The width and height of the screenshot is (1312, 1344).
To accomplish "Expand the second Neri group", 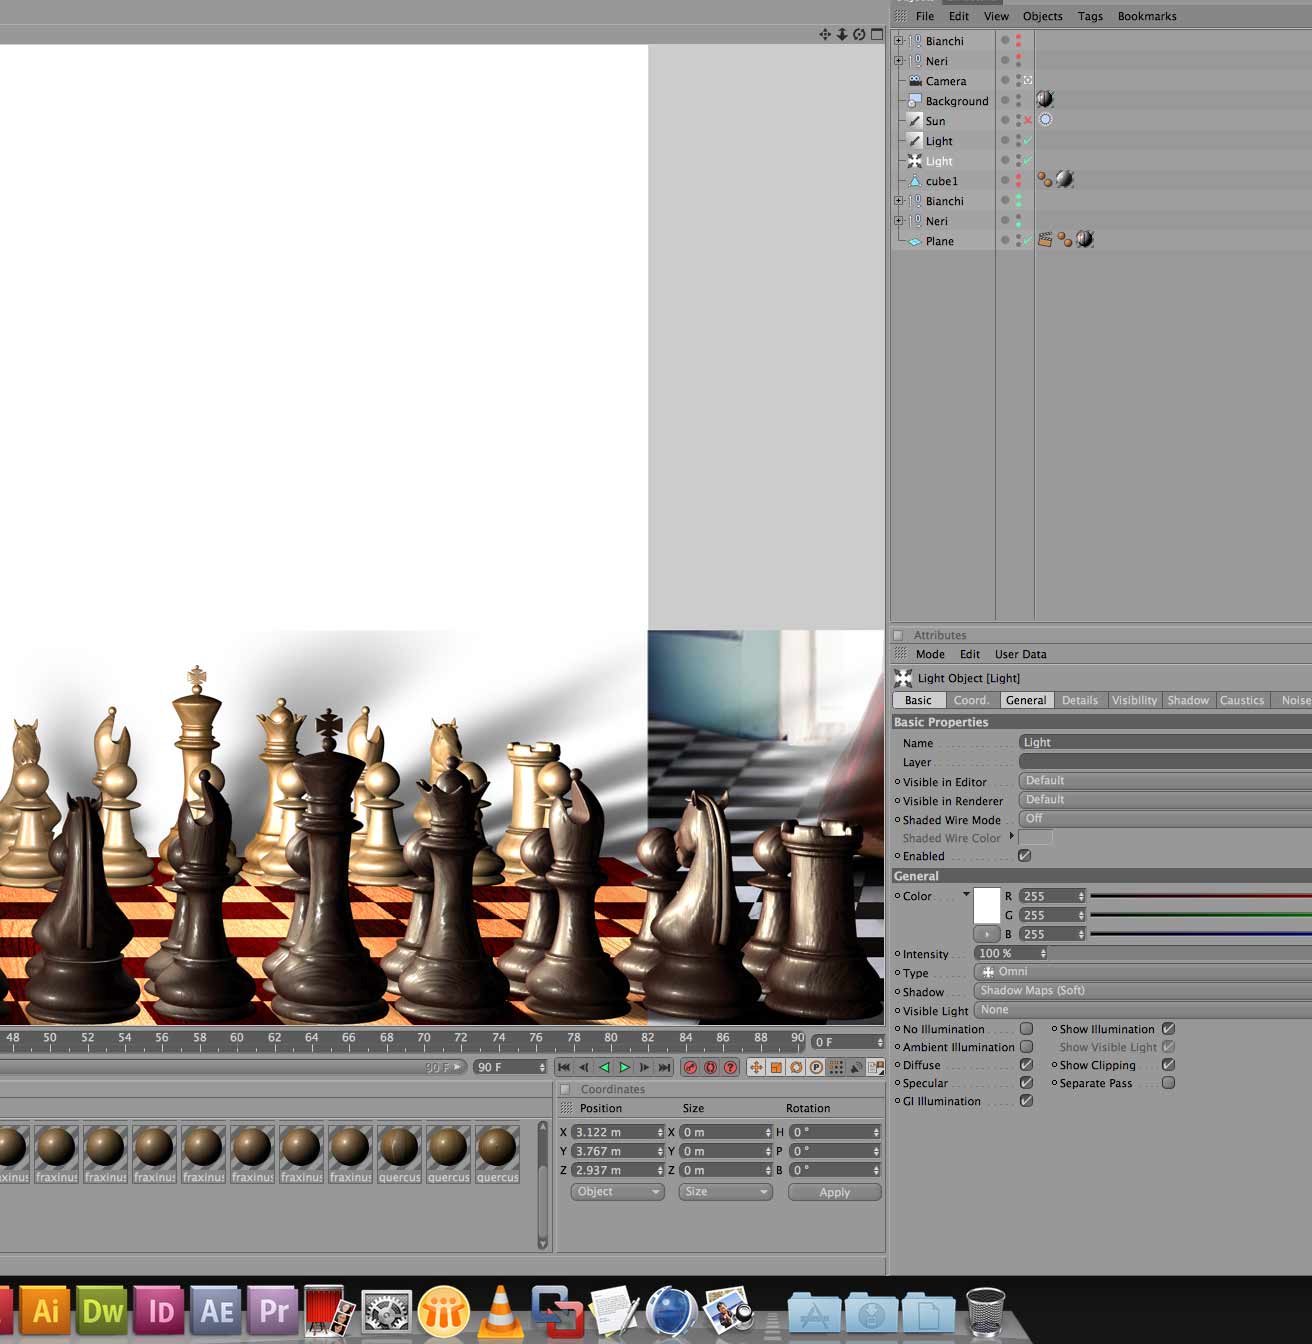I will 898,221.
